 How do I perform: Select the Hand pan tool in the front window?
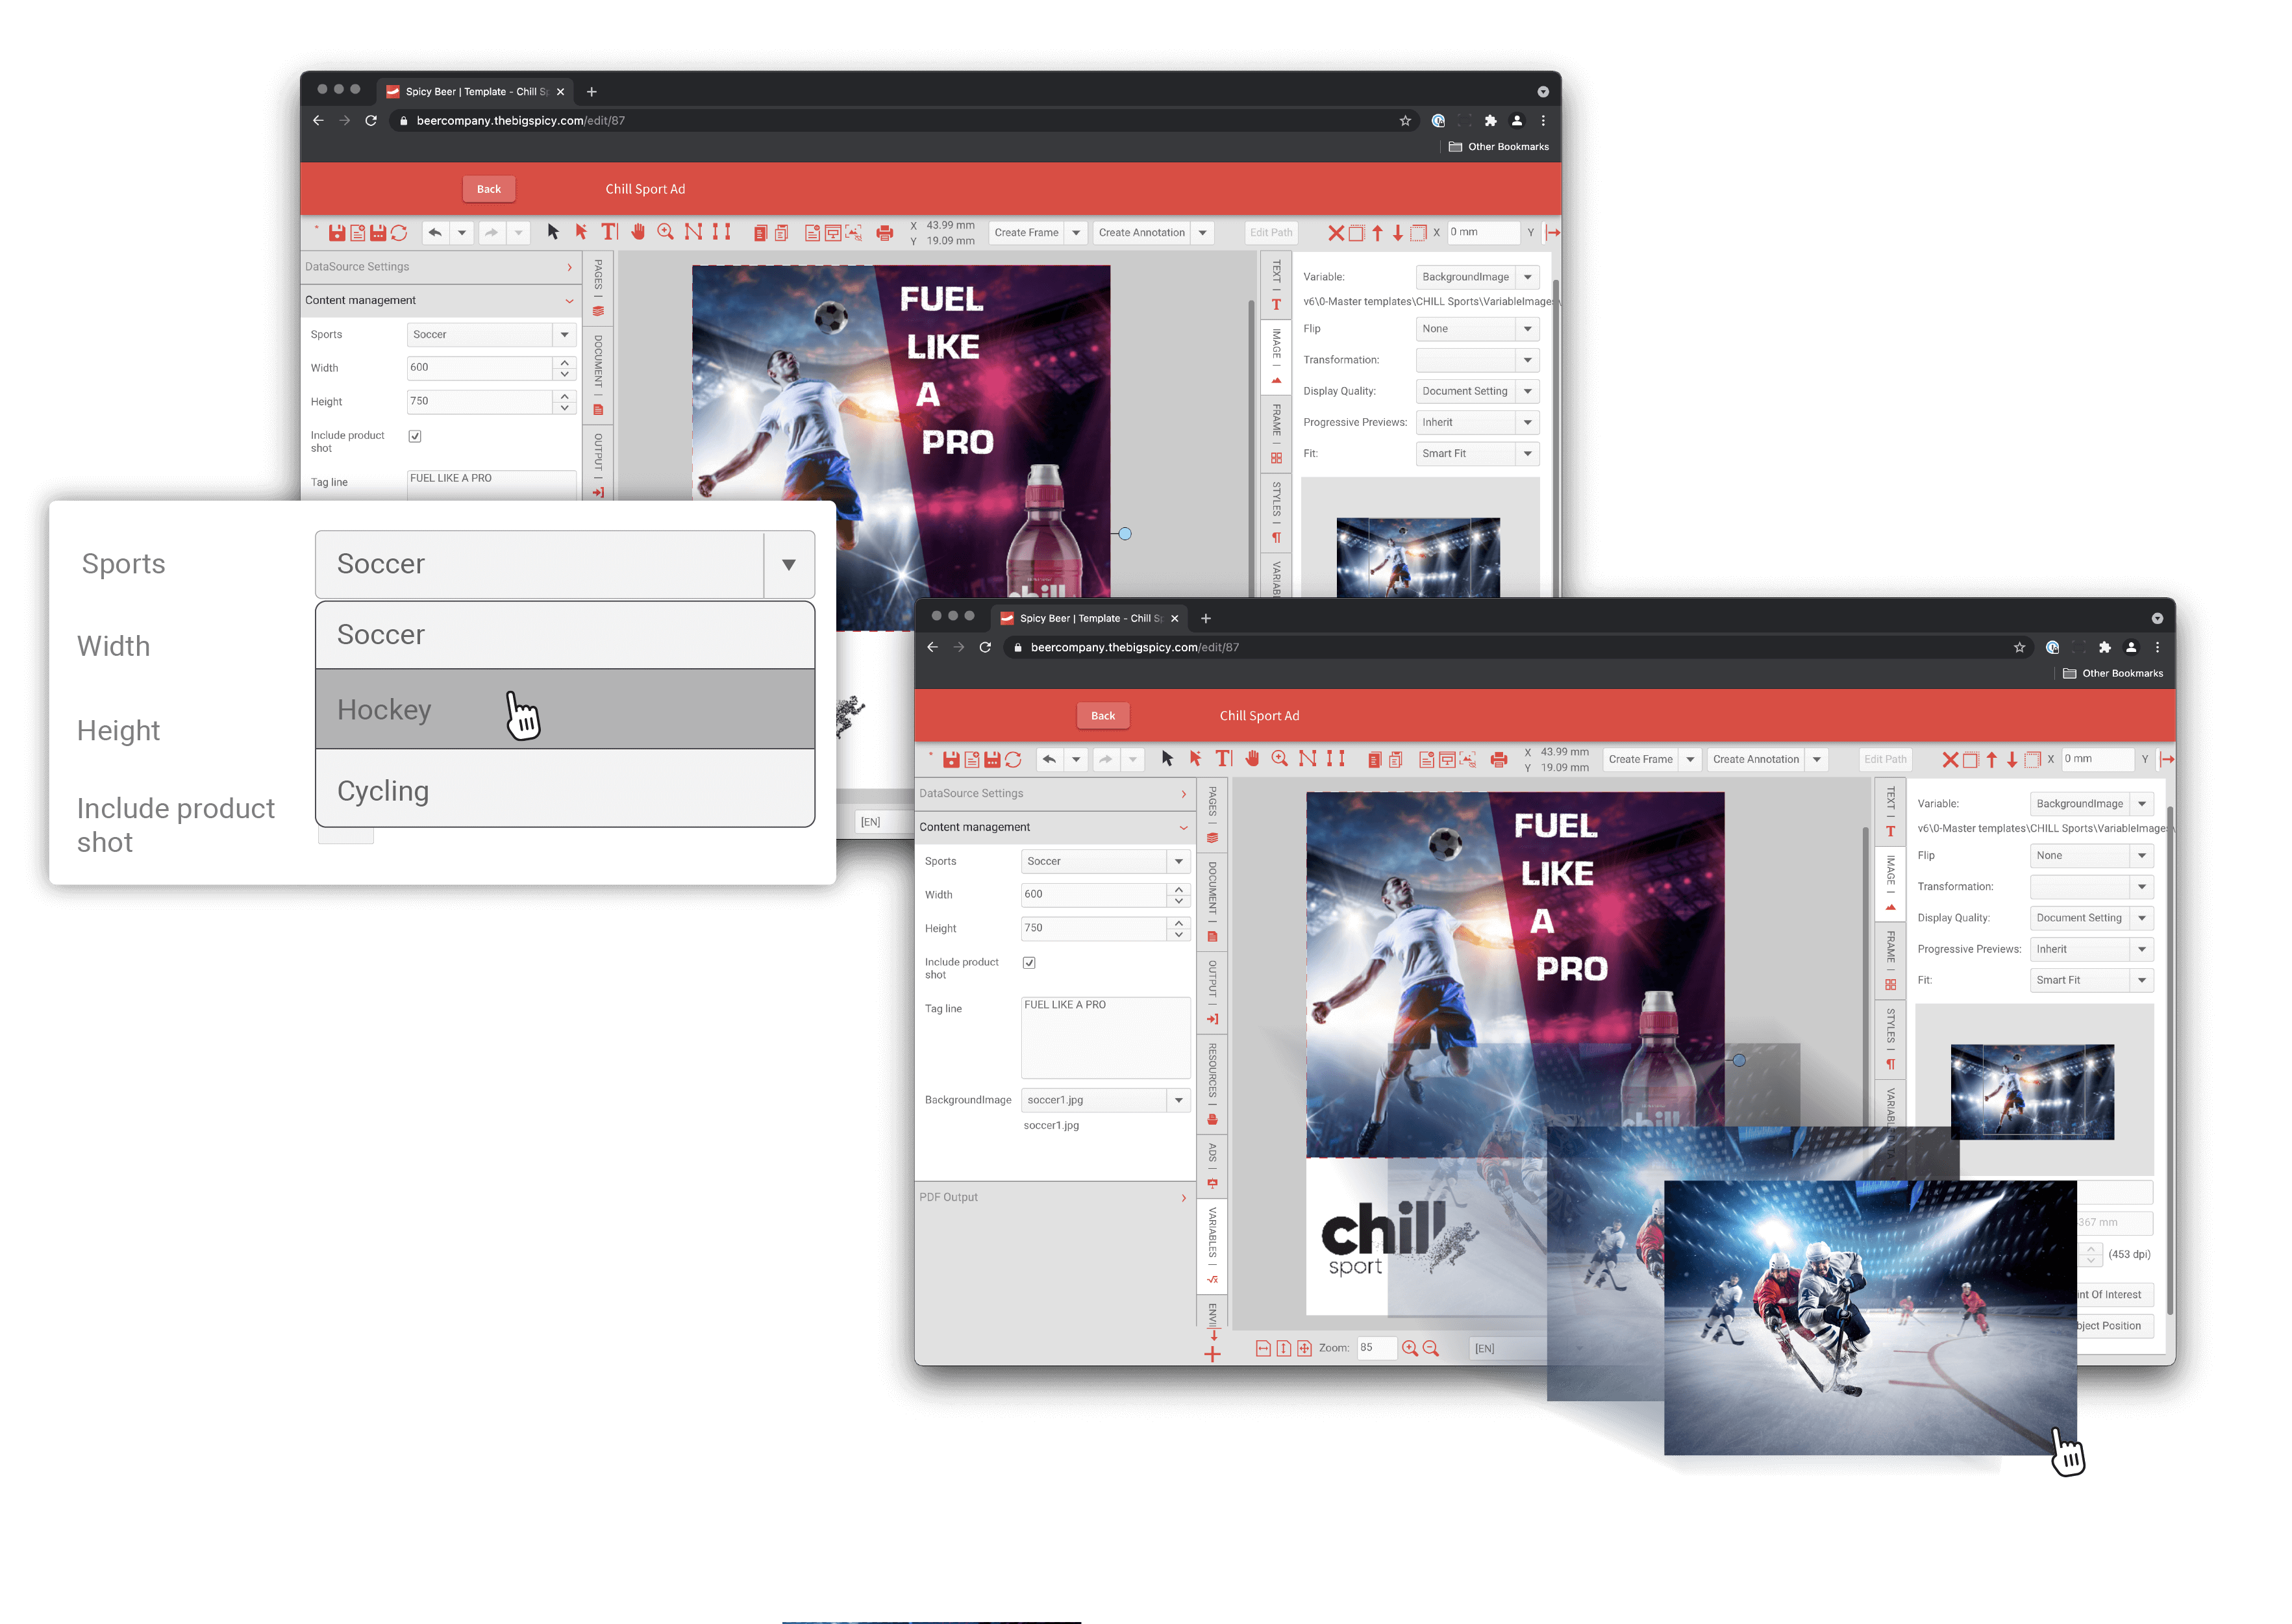[1252, 759]
